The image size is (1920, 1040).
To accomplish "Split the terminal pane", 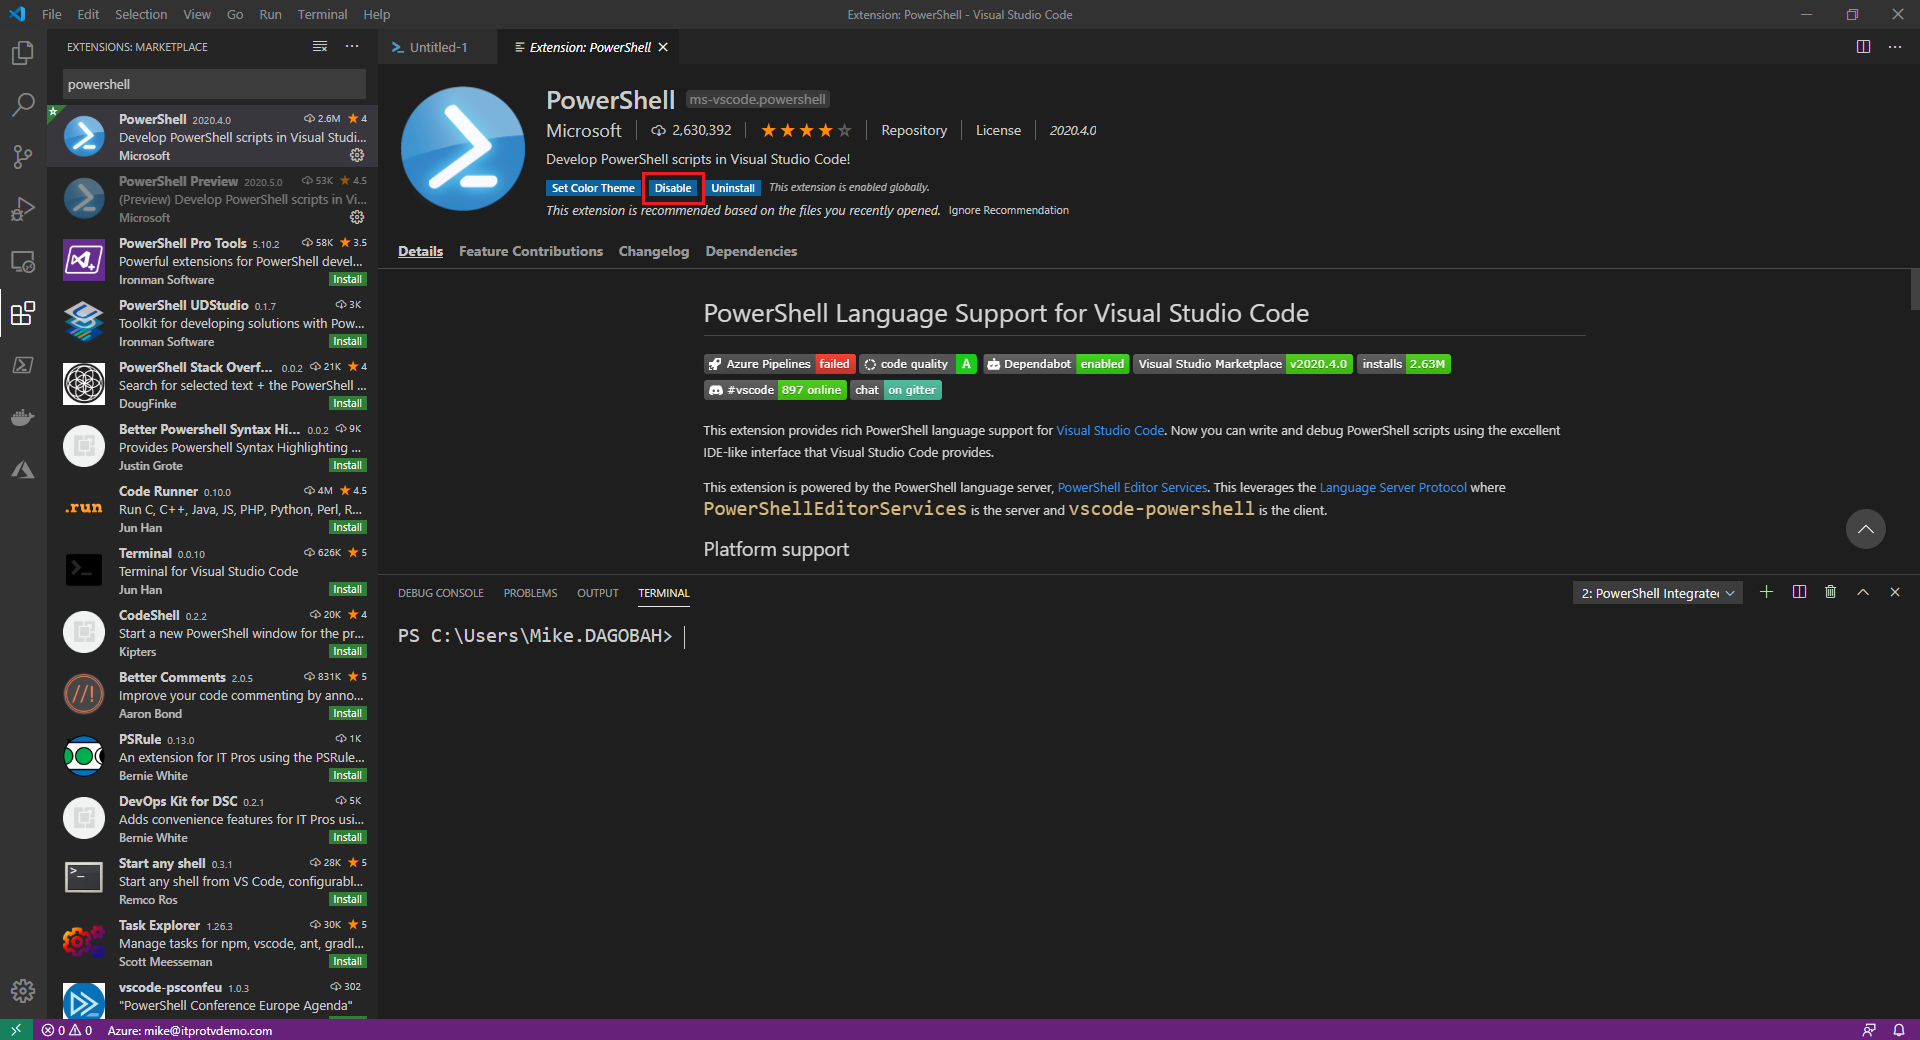I will [1799, 592].
